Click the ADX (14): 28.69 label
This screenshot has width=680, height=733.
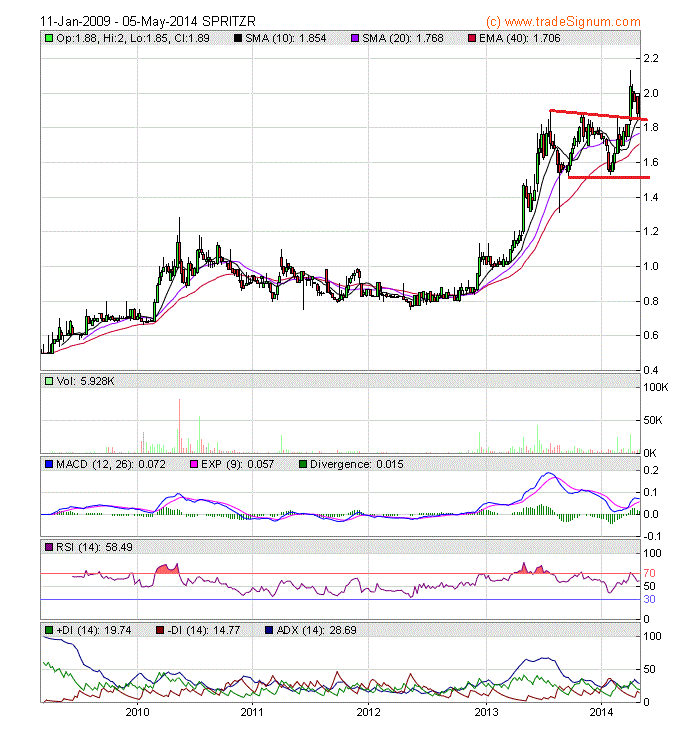click(x=316, y=630)
